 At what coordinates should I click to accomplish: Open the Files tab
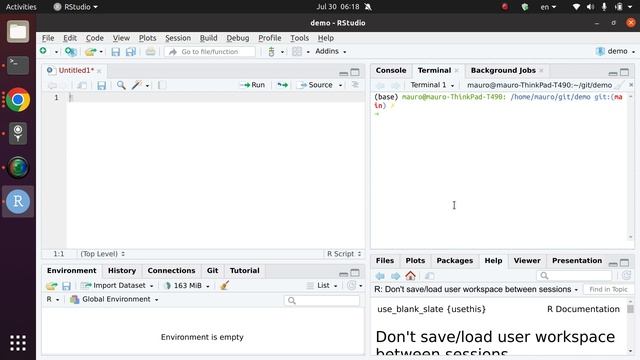pos(384,261)
